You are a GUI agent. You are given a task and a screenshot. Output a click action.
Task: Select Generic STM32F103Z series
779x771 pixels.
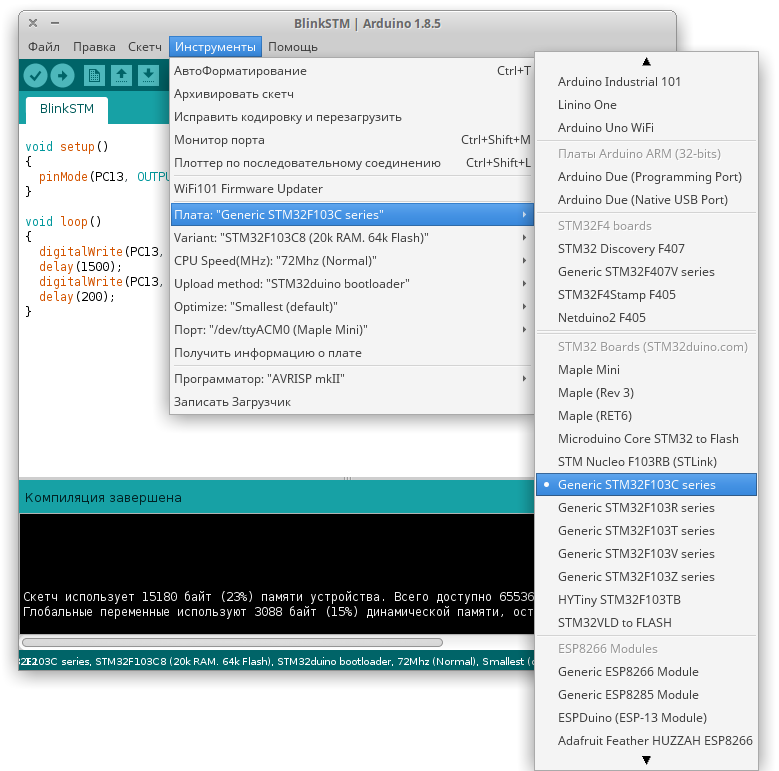(x=646, y=577)
